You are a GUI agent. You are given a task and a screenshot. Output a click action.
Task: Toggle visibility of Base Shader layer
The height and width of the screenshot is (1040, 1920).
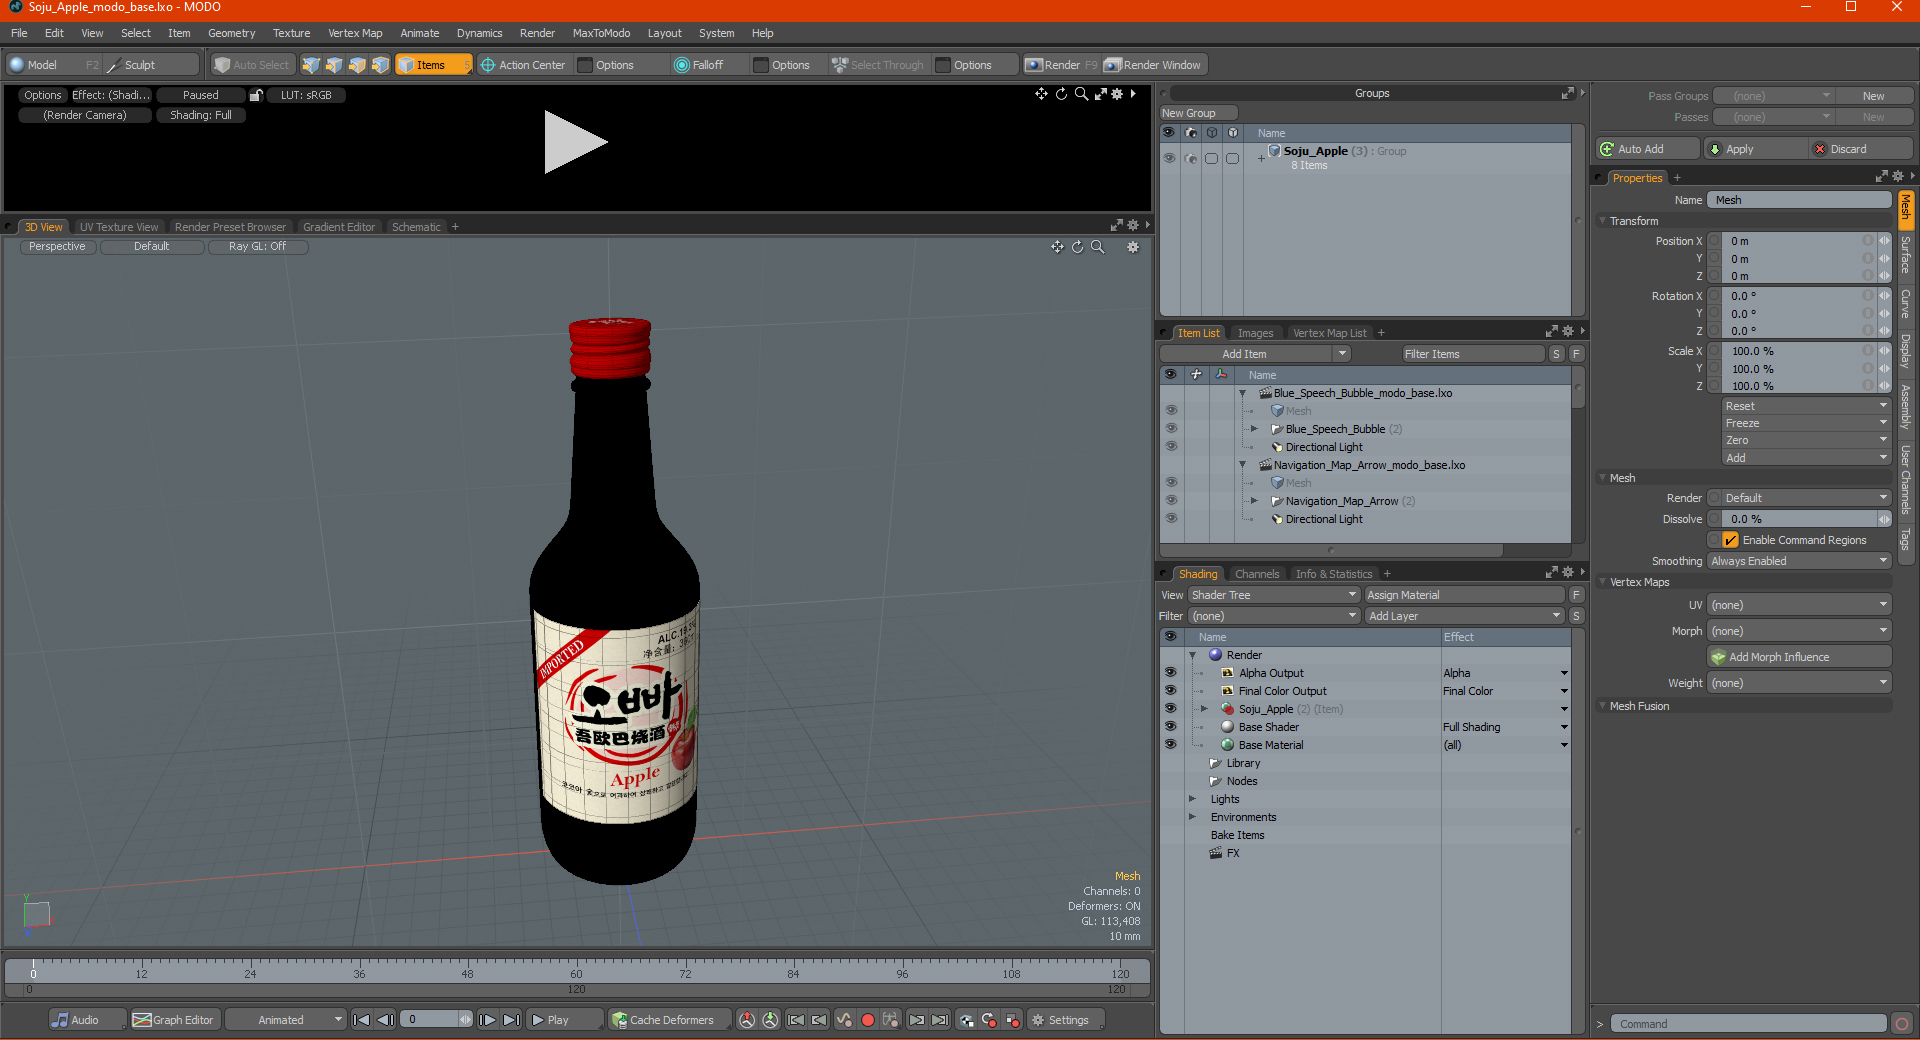pos(1170,727)
